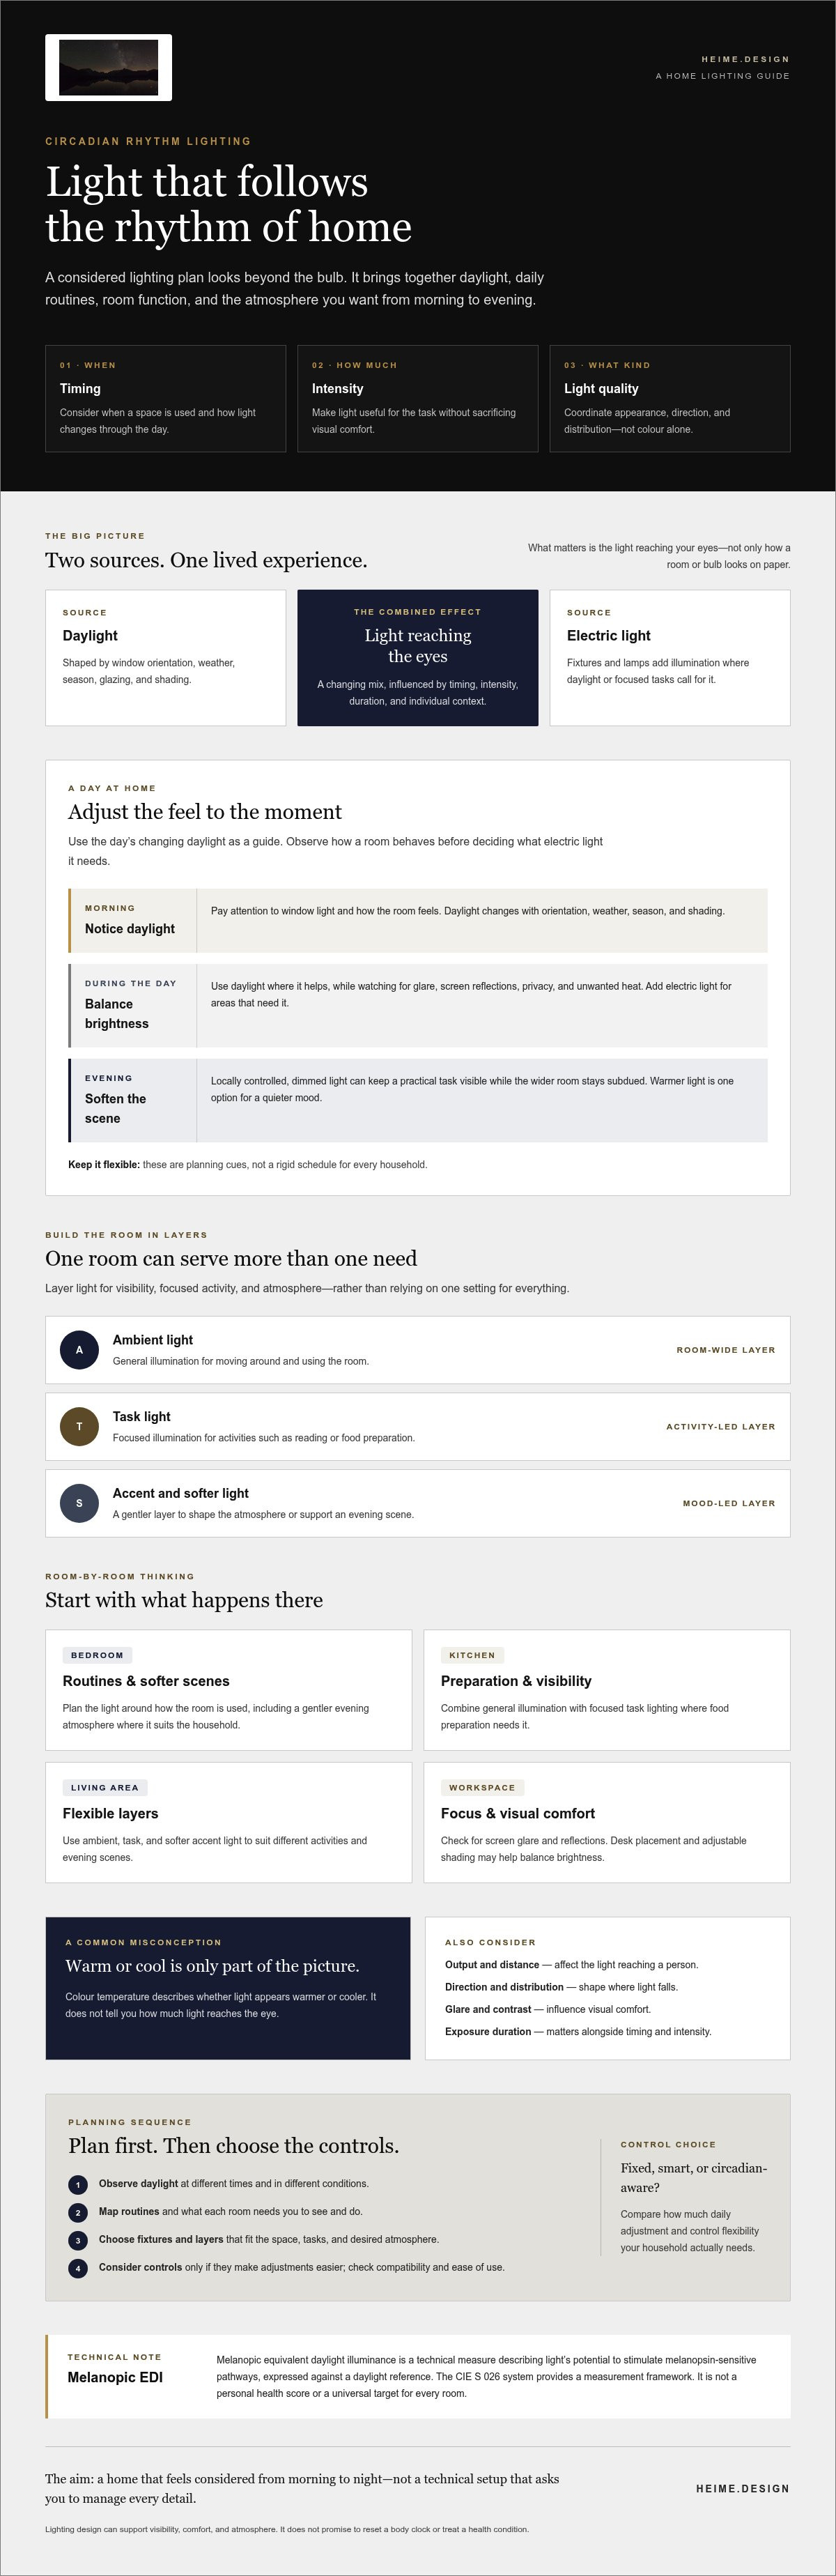Click the Kitchen tag label
Image resolution: width=836 pixels, height=2576 pixels.
(472, 1655)
